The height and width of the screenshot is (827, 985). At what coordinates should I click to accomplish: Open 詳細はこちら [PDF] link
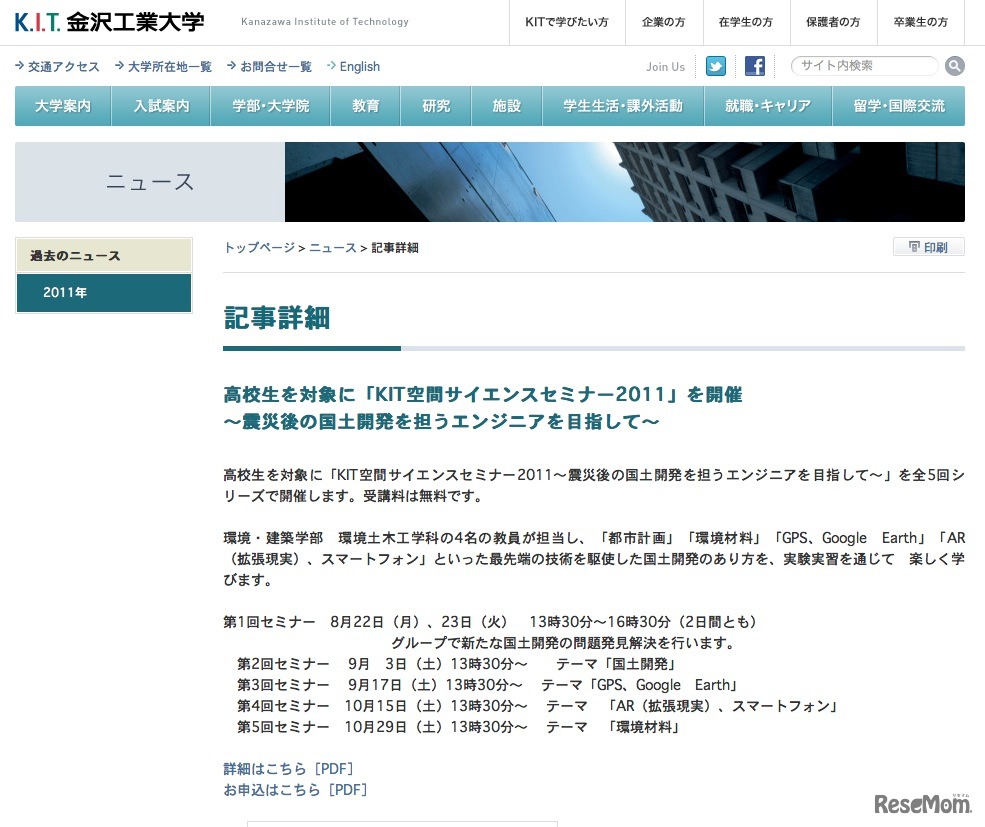(x=288, y=769)
